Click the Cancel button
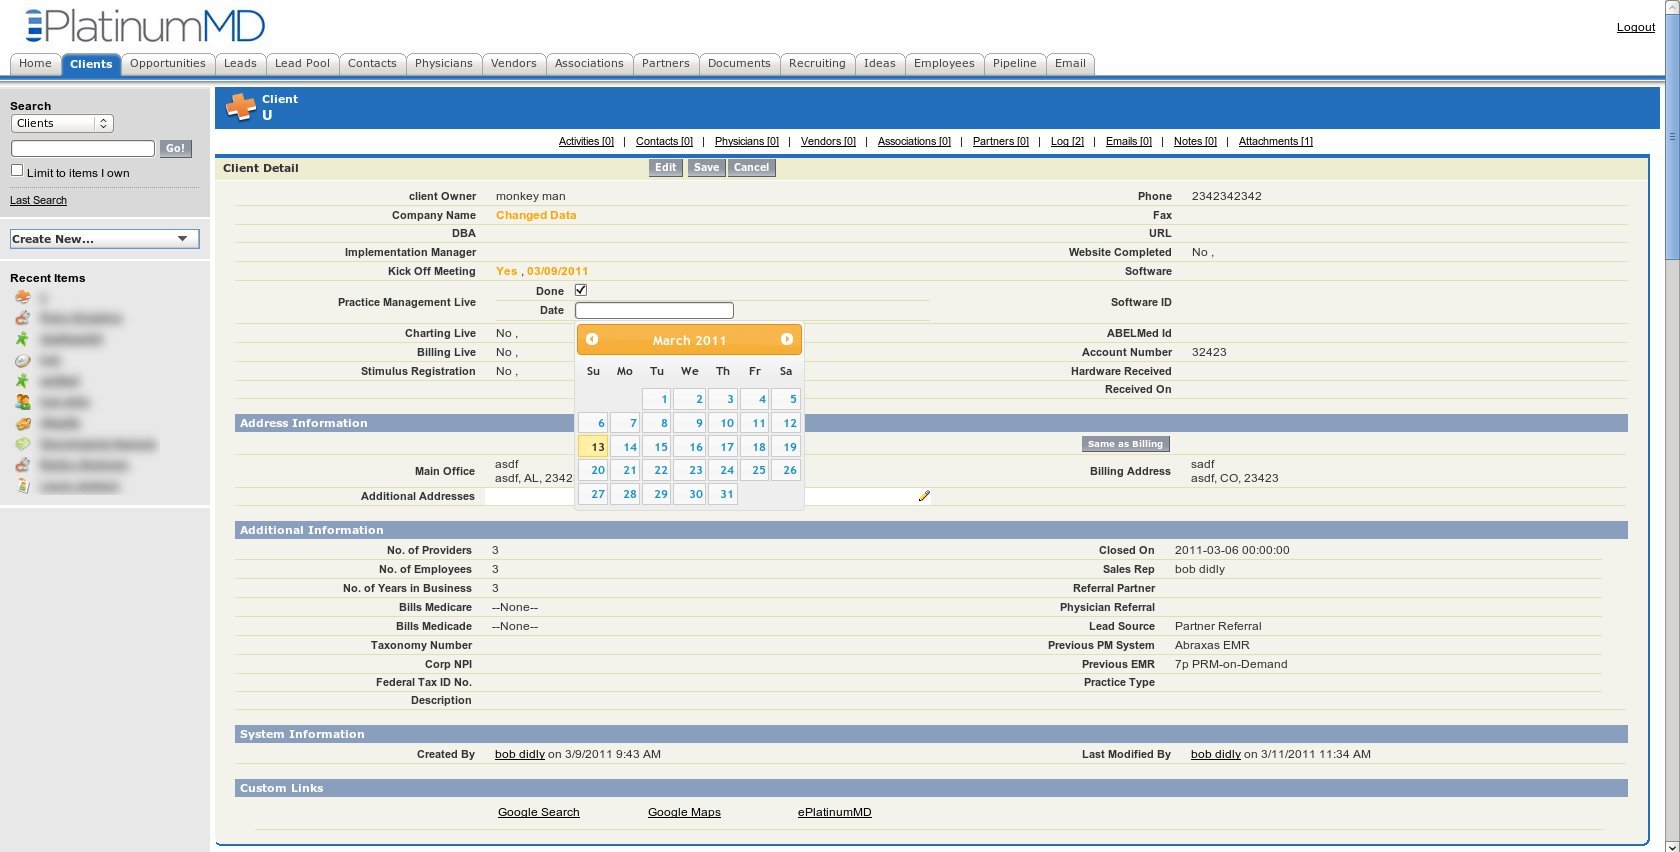This screenshot has height=852, width=1680. (x=751, y=168)
